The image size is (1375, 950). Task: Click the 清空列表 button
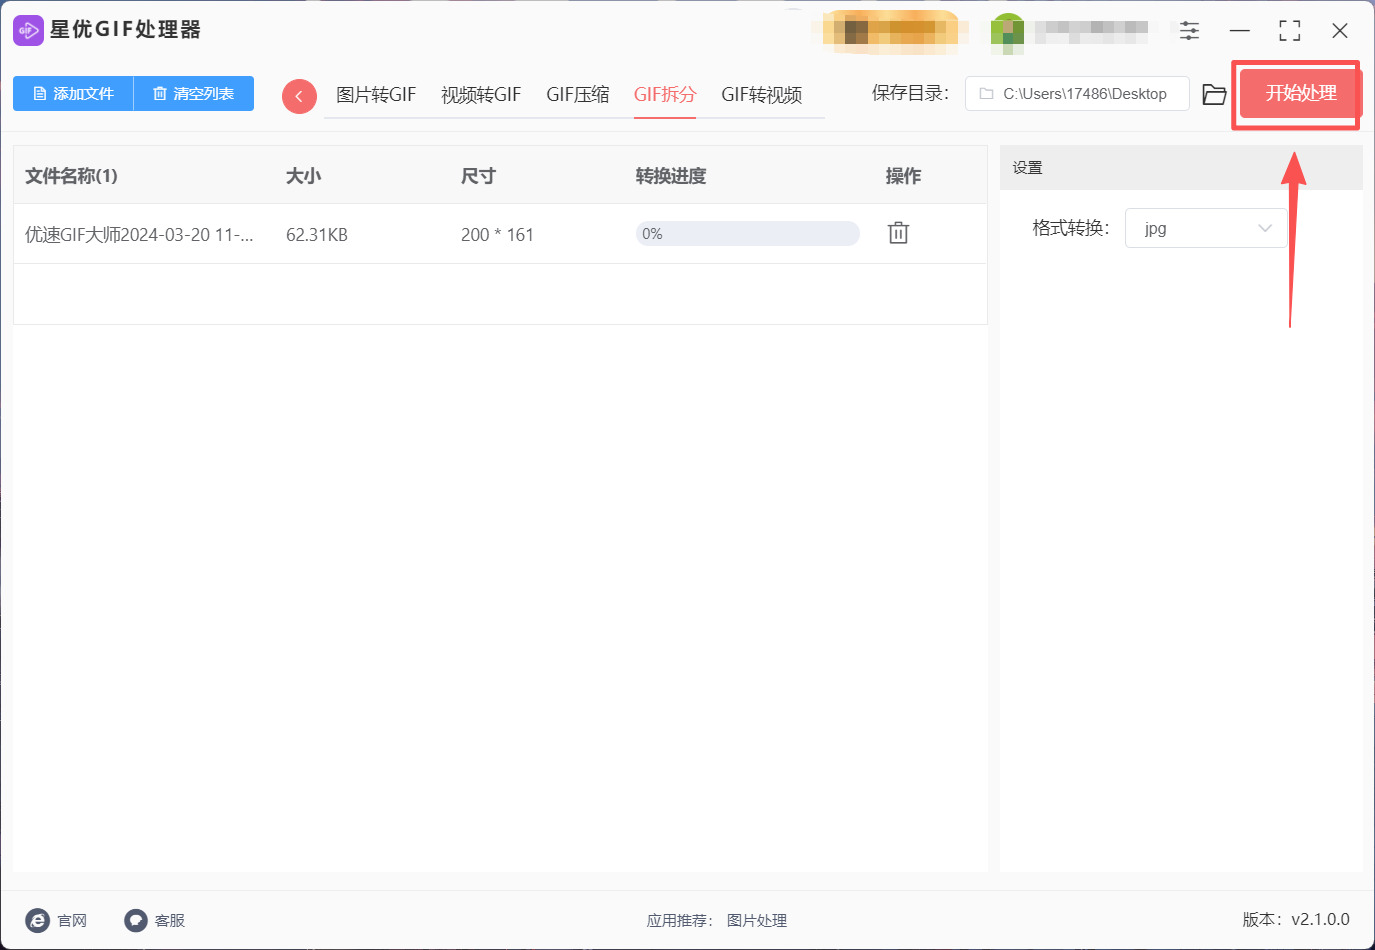pyautogui.click(x=194, y=93)
